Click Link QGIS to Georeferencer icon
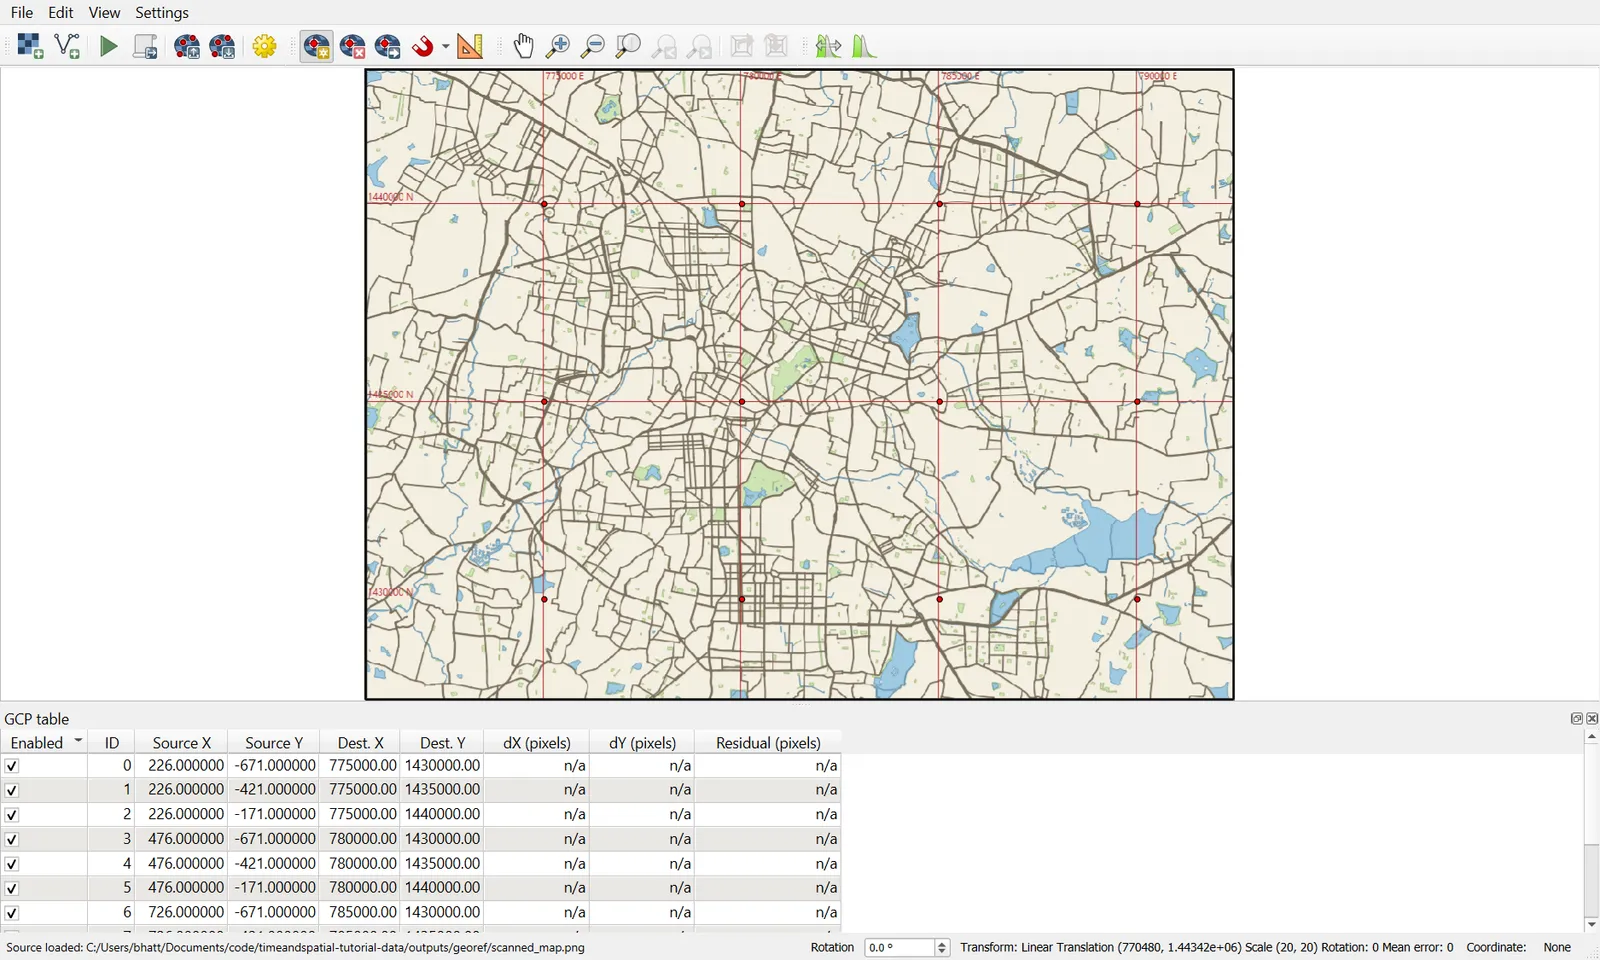 point(777,46)
